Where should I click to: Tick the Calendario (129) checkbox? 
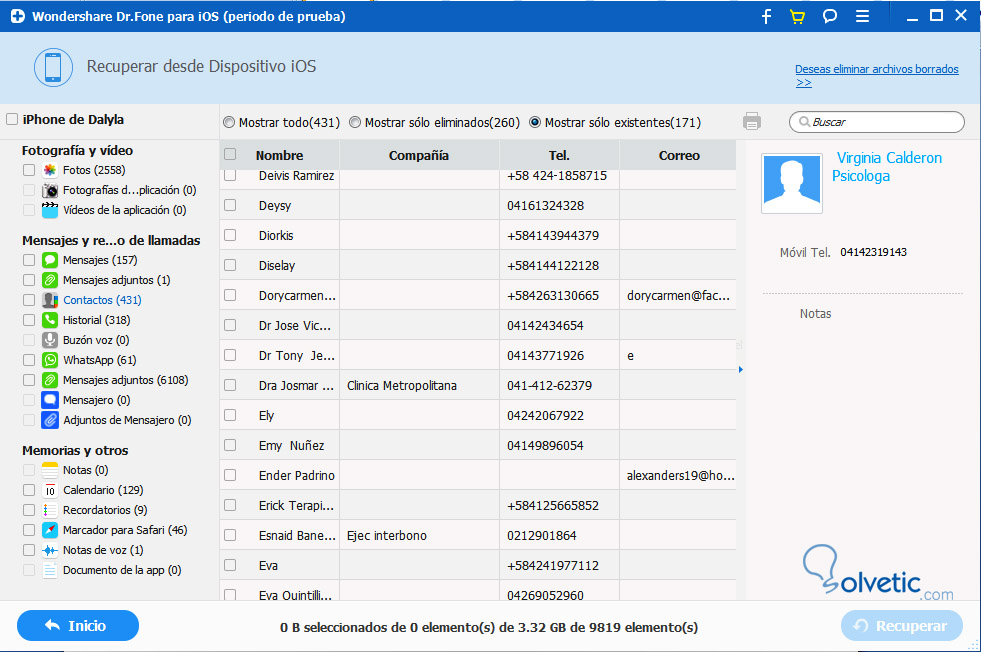29,491
